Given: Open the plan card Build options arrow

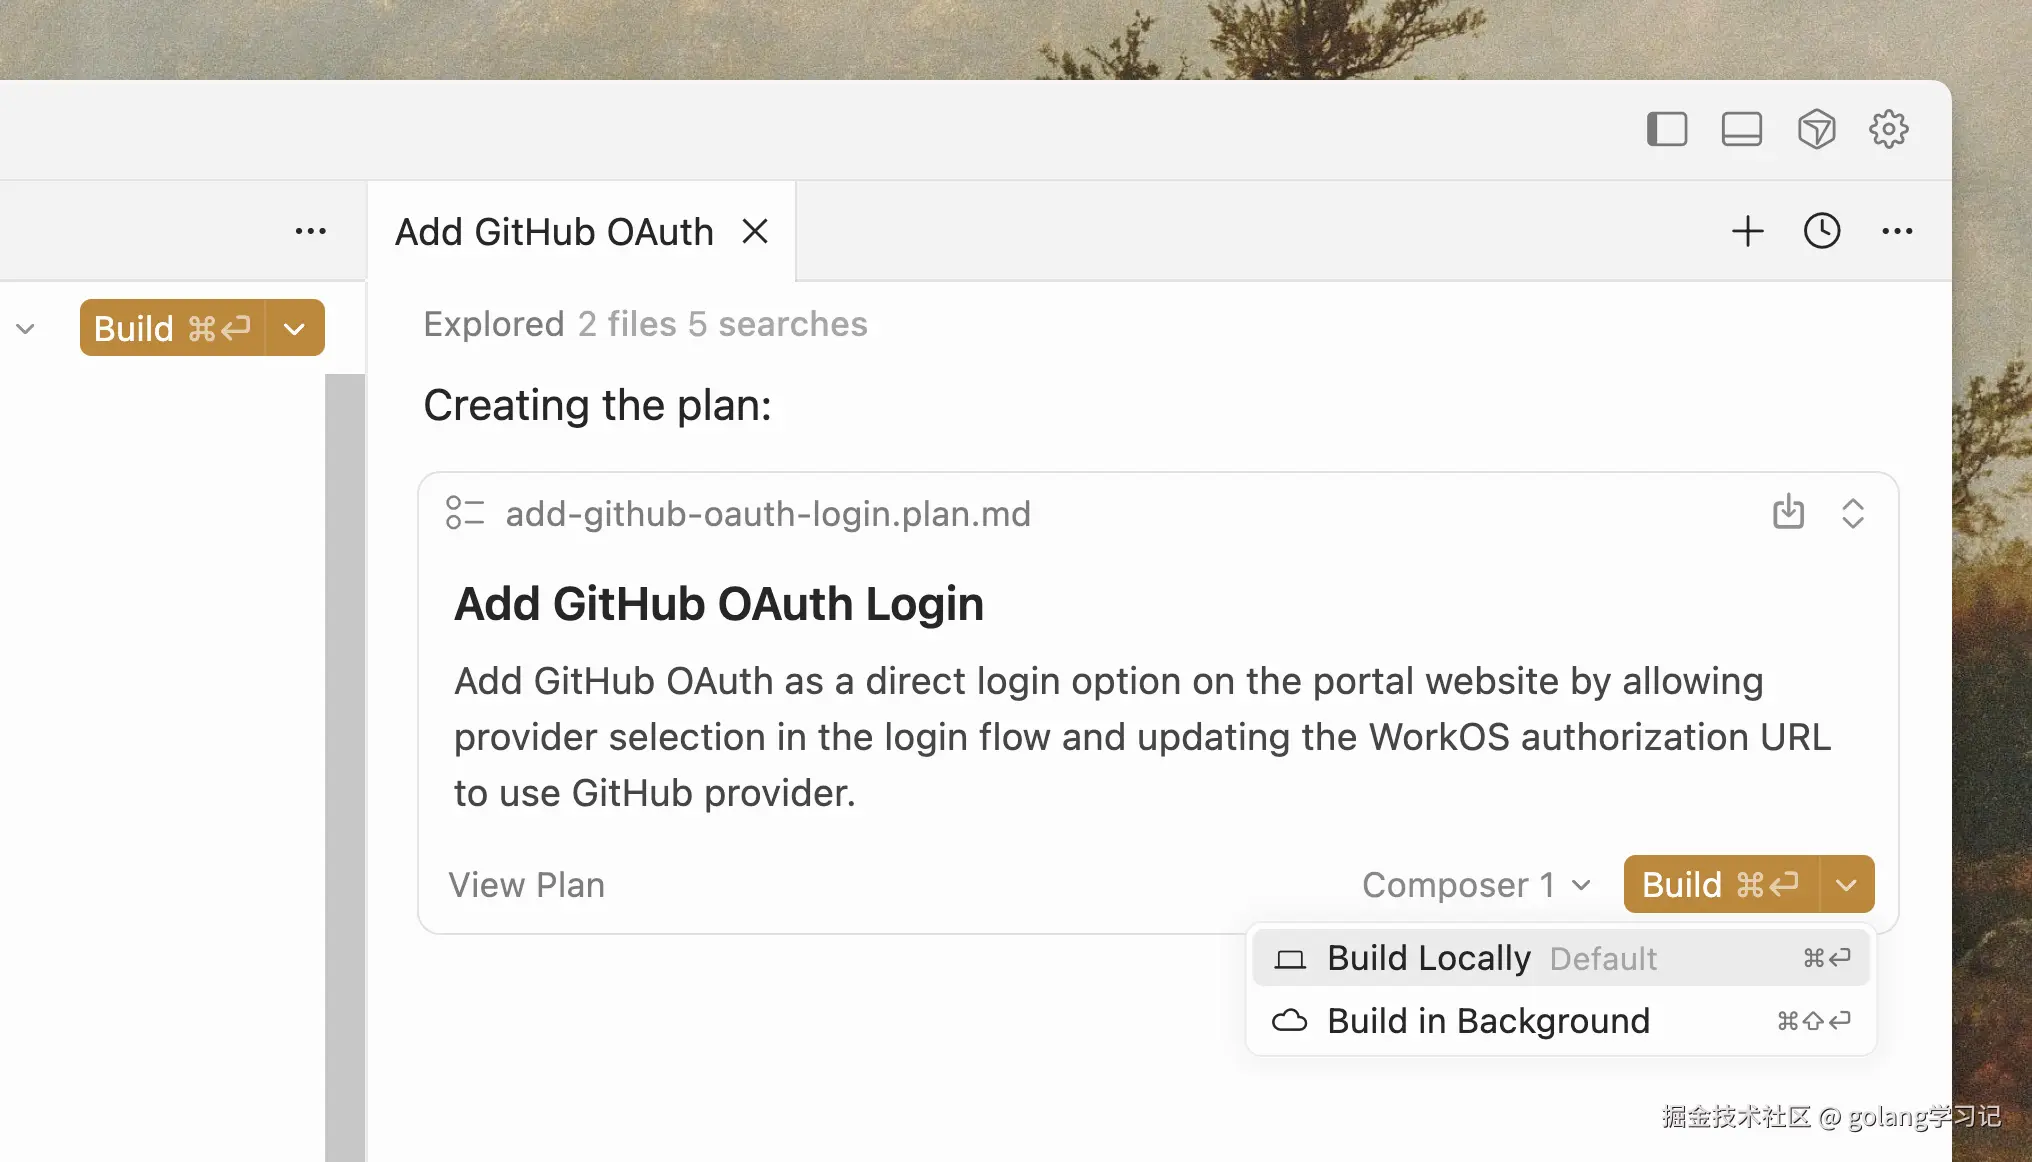Looking at the screenshot, I should (x=1847, y=885).
